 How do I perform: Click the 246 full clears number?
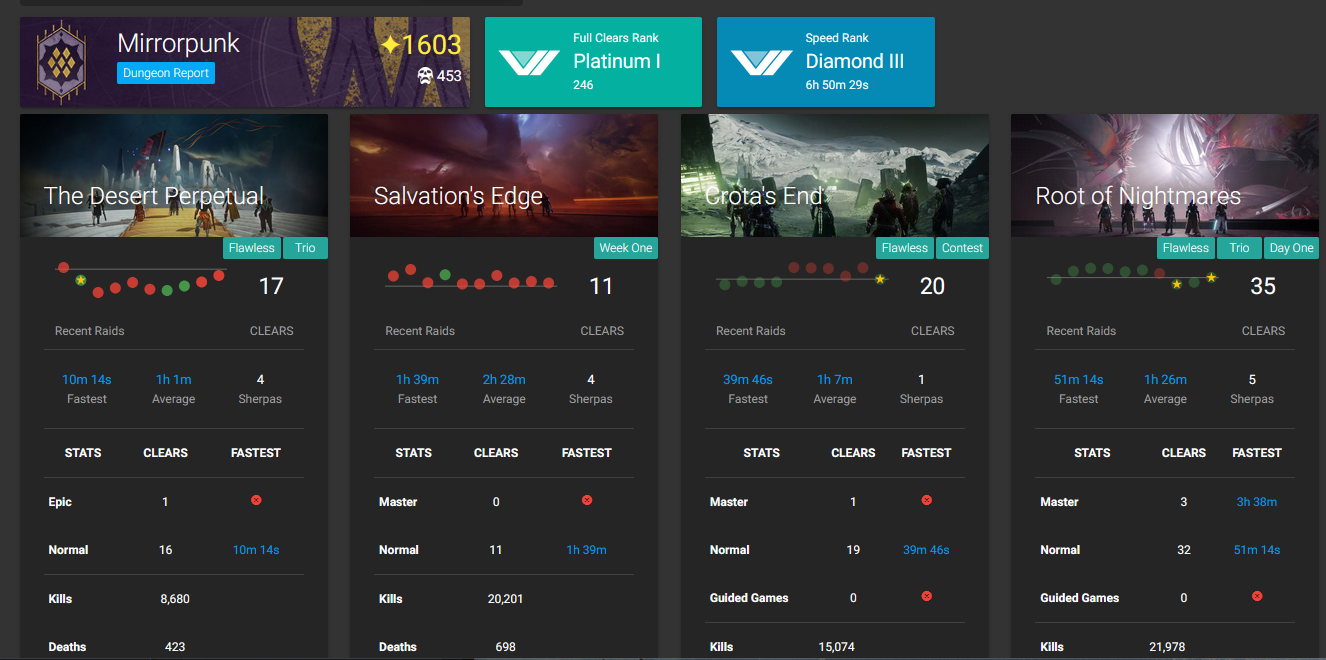(x=583, y=85)
